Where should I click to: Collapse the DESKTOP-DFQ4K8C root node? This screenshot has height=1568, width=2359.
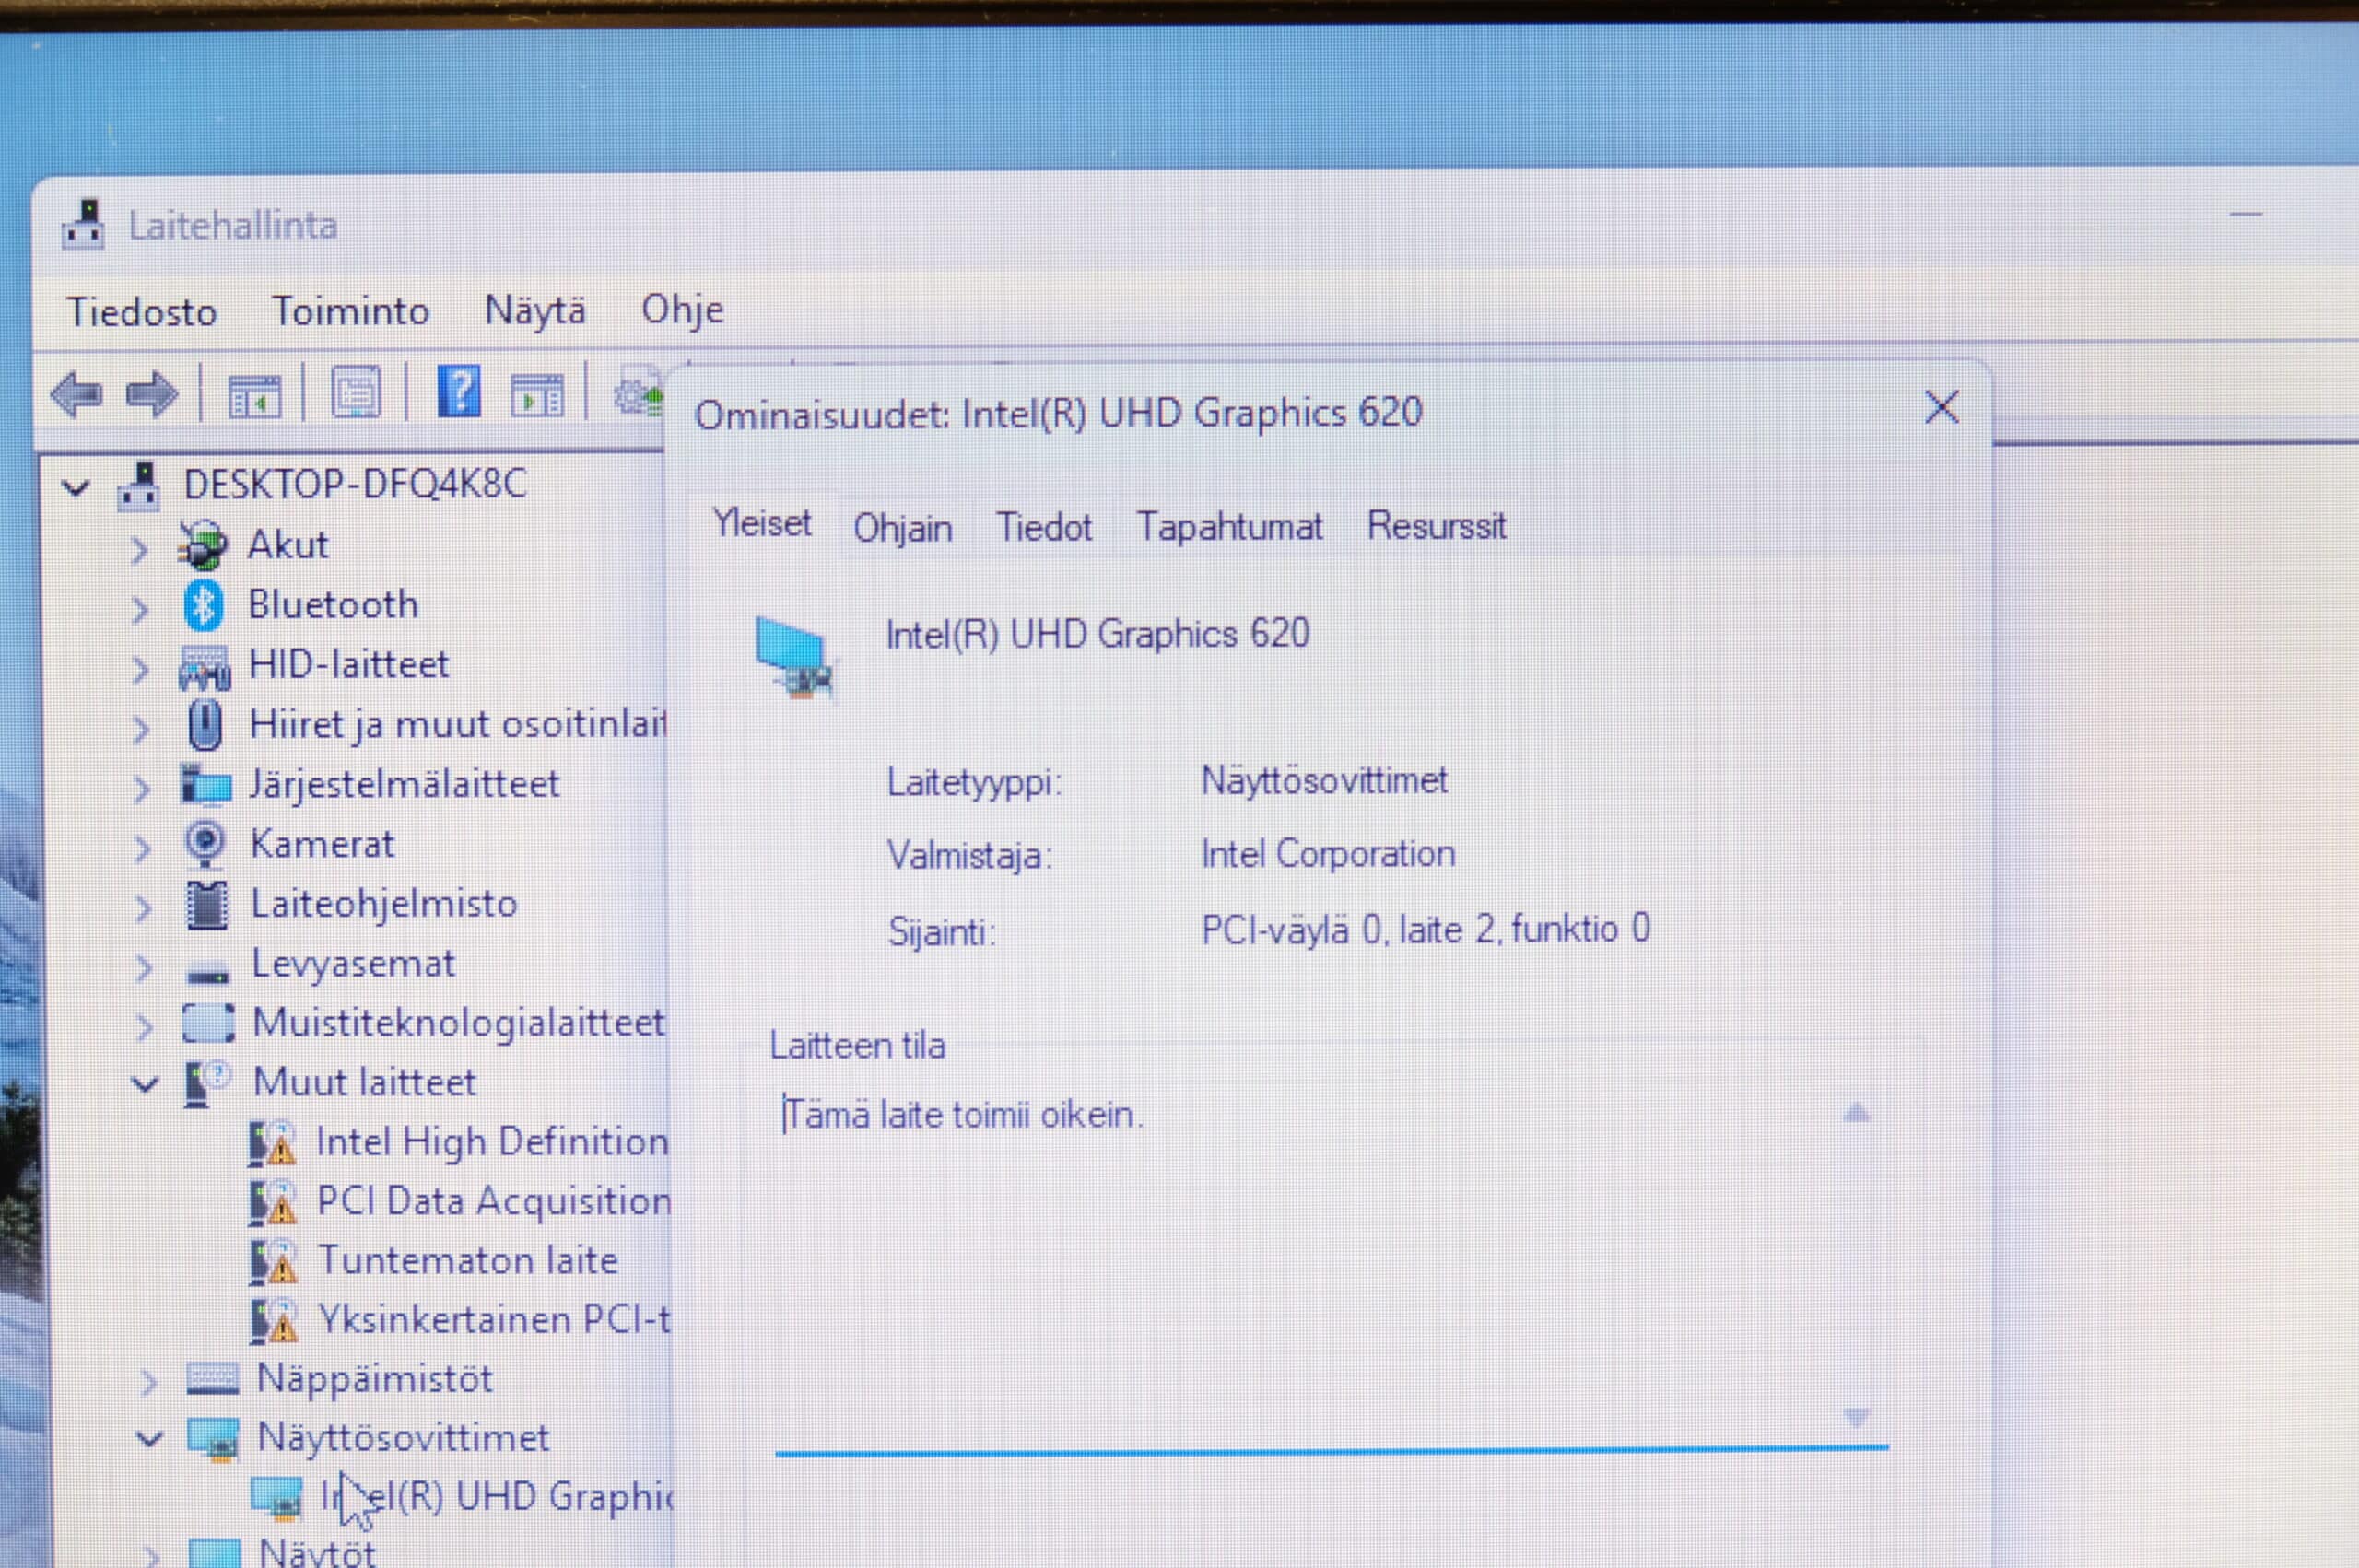76,488
